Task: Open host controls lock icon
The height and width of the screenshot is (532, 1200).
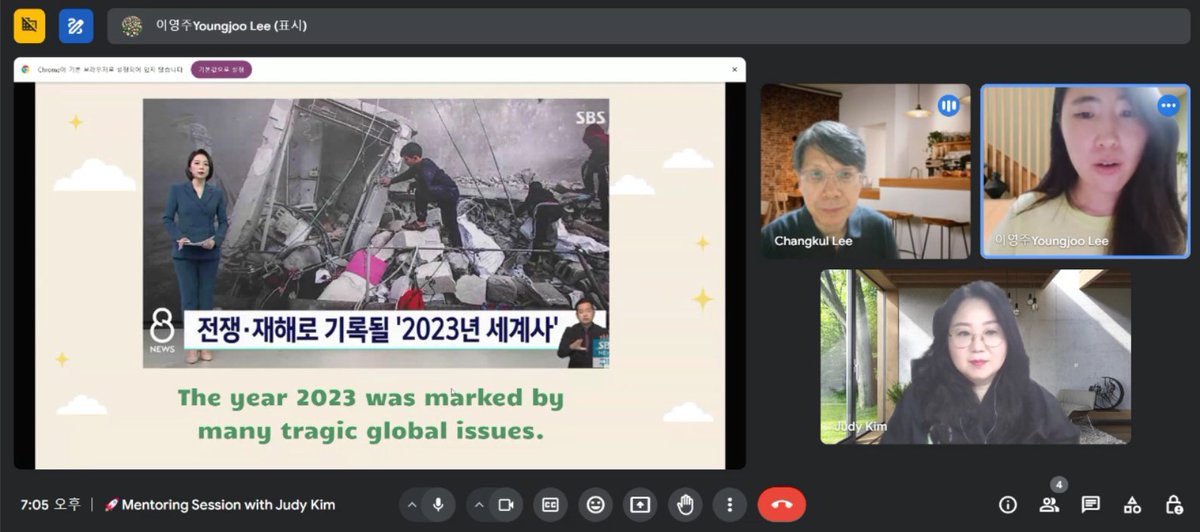Action: [x=1174, y=505]
